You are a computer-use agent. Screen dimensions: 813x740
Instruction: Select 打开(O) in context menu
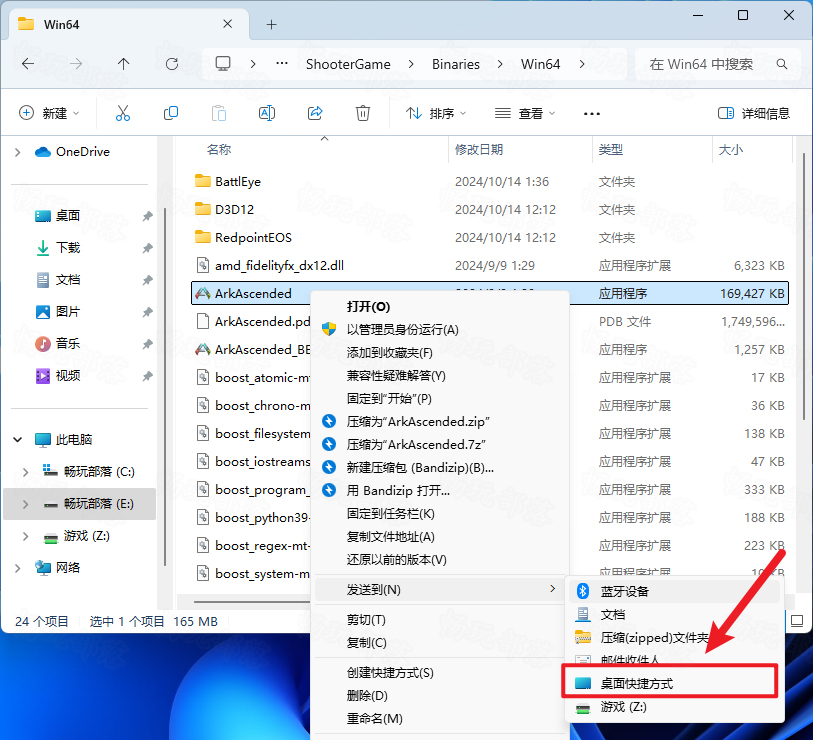click(440, 306)
